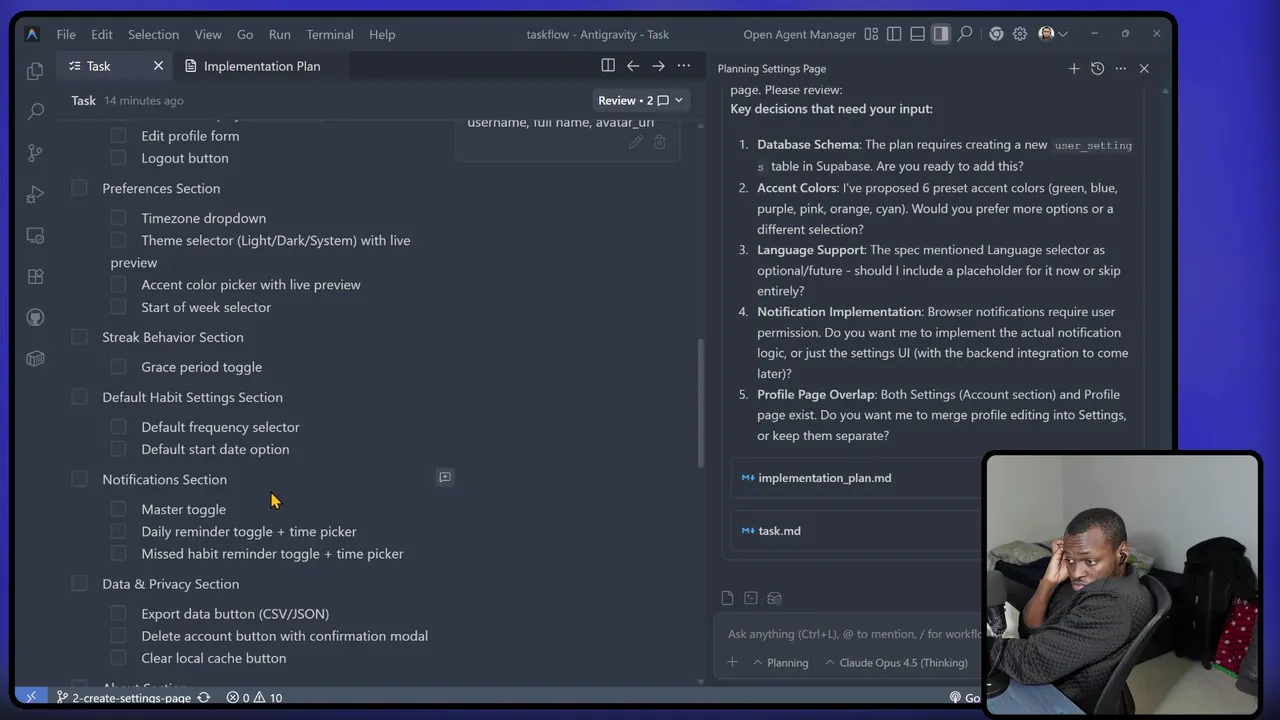Open the Explorer view in activity bar
The height and width of the screenshot is (720, 1280).
pos(35,71)
